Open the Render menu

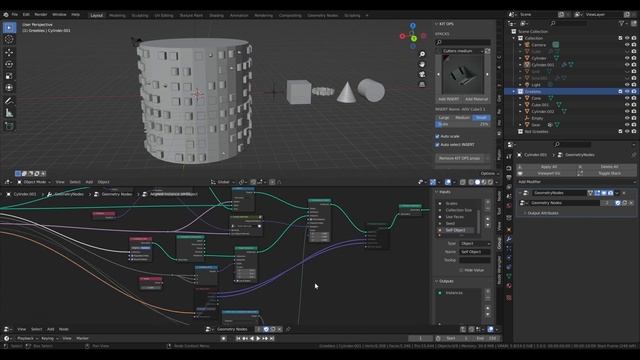41,15
